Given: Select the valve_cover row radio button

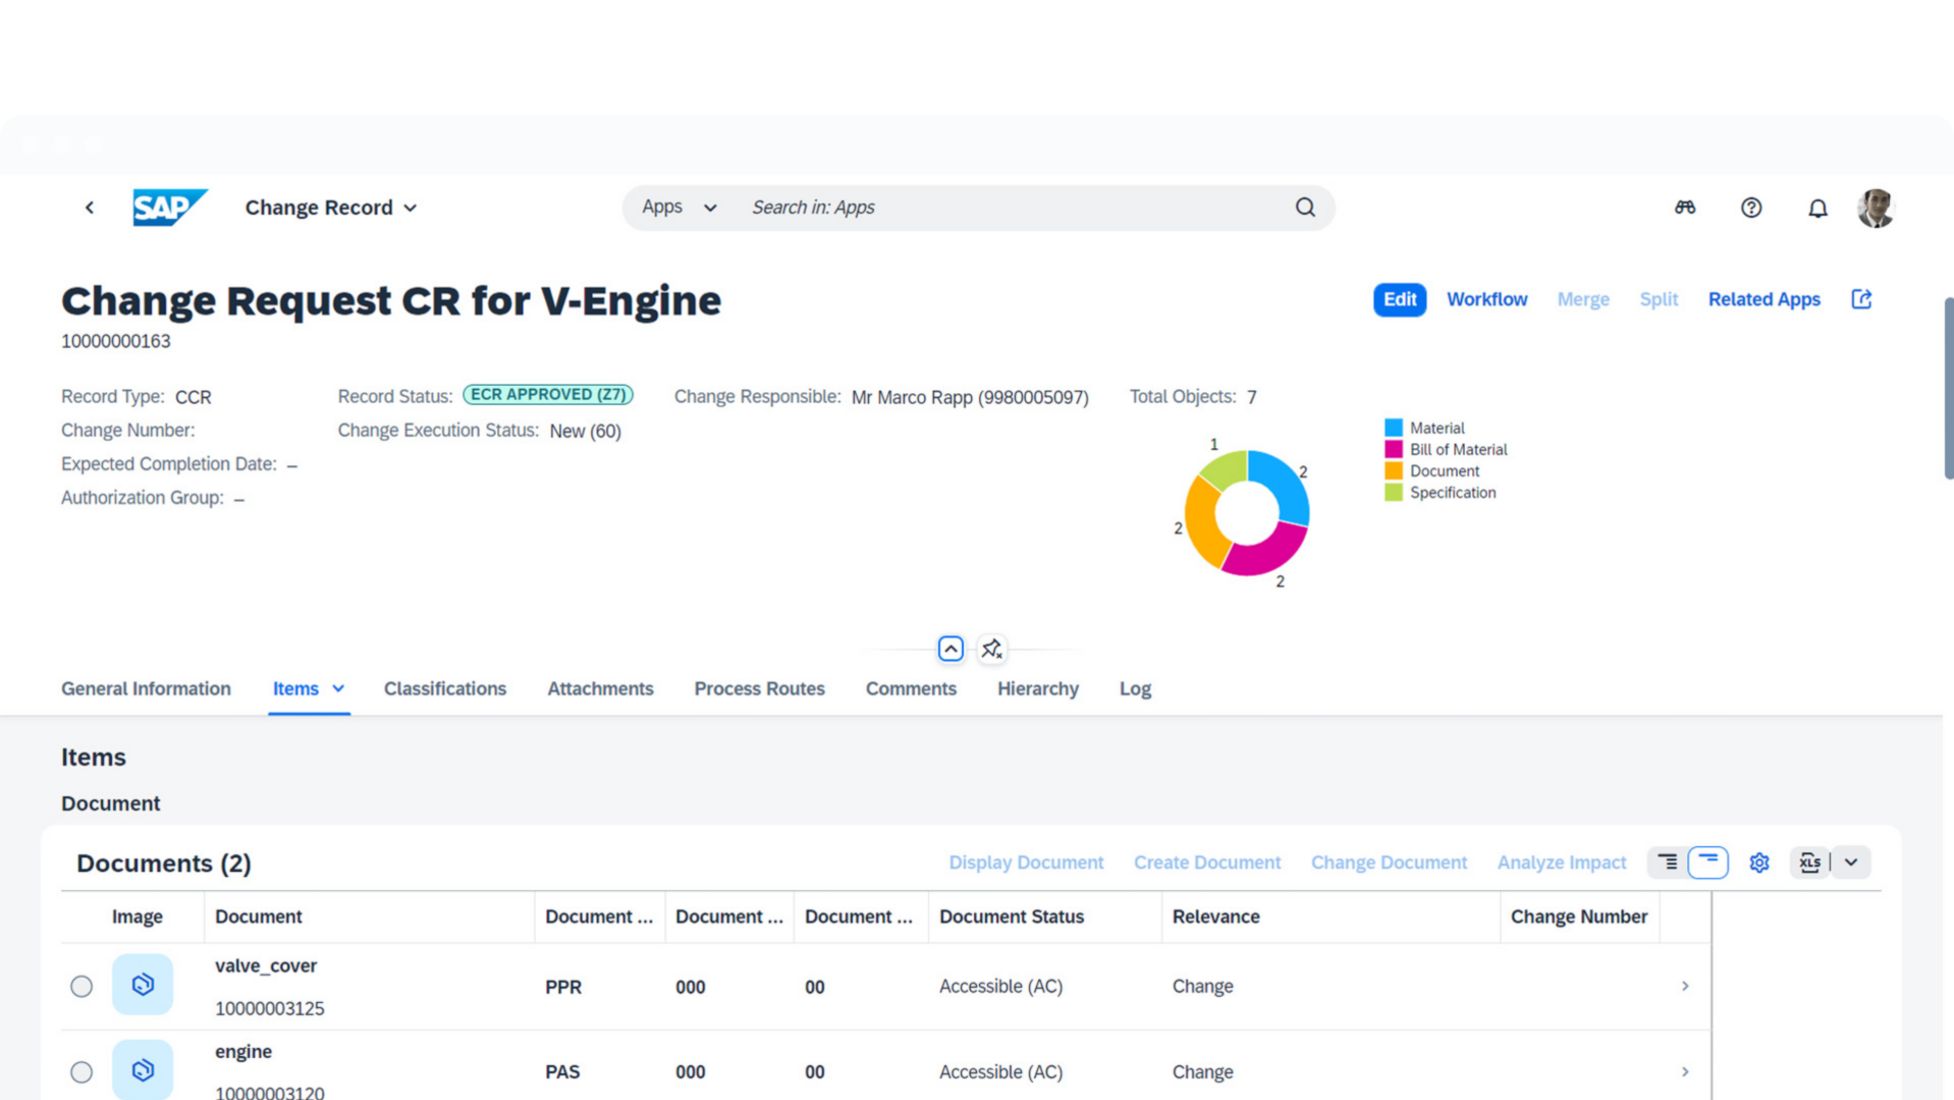Looking at the screenshot, I should click(82, 986).
